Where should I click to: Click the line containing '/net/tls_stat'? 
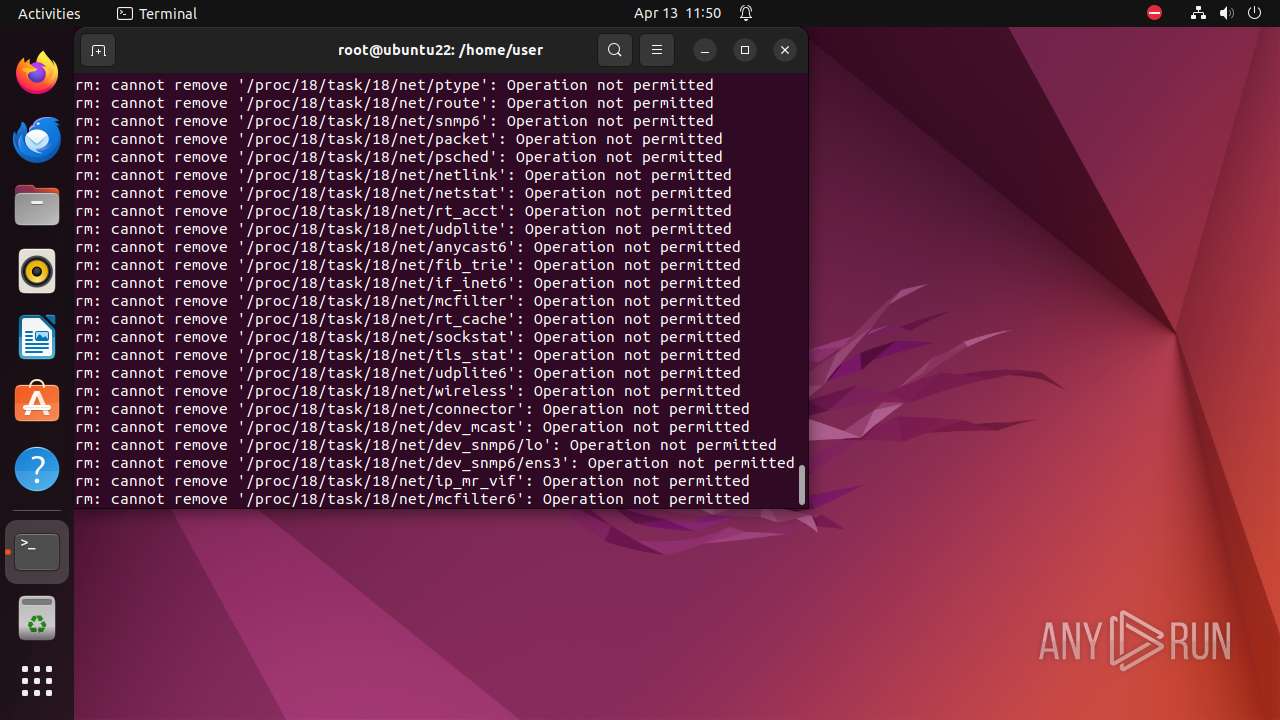click(x=408, y=355)
